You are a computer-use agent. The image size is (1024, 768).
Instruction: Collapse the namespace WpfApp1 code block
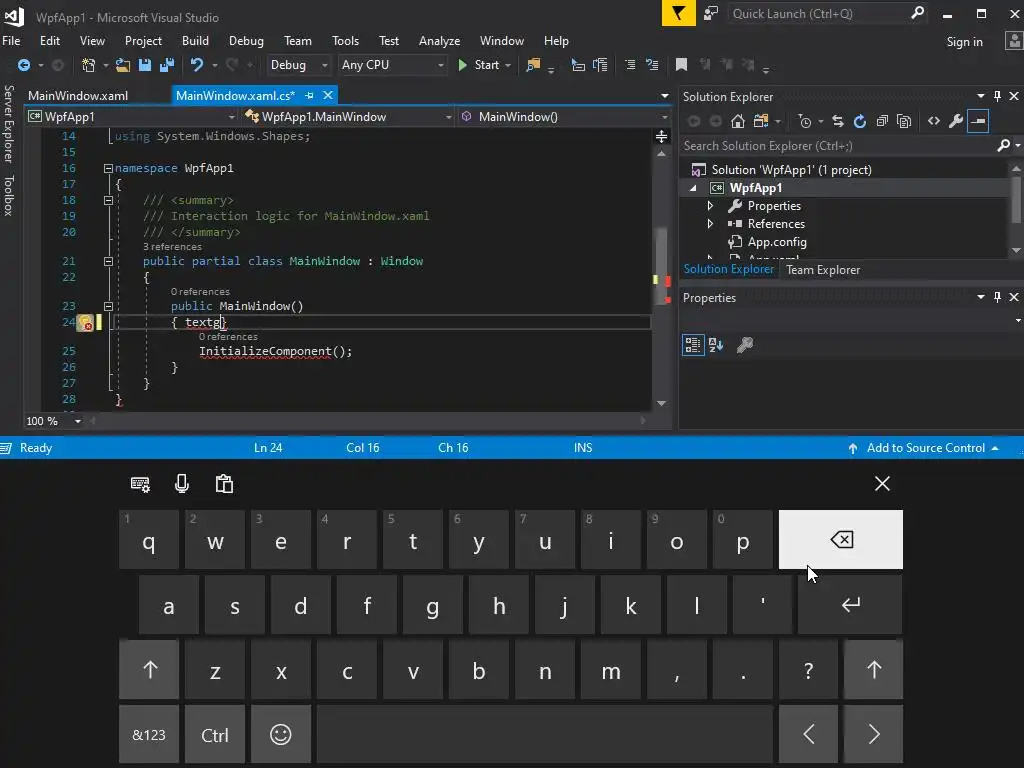click(108, 168)
